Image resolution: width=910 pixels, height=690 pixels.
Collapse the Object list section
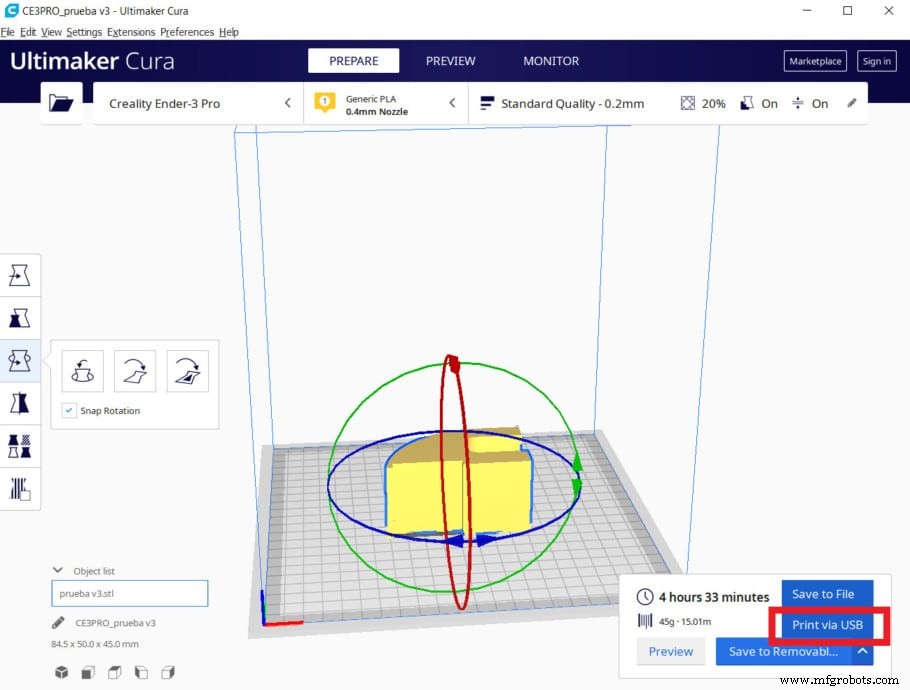pos(58,570)
